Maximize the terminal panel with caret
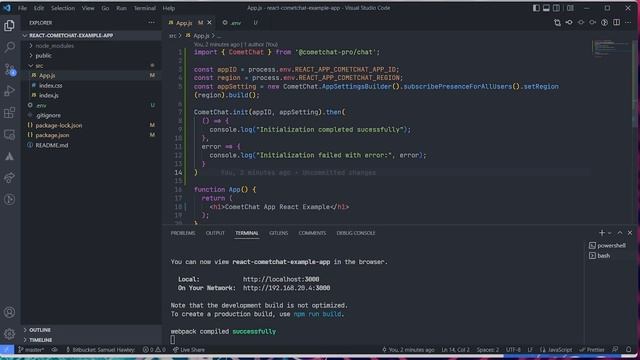640x360 pixels. click(620, 233)
